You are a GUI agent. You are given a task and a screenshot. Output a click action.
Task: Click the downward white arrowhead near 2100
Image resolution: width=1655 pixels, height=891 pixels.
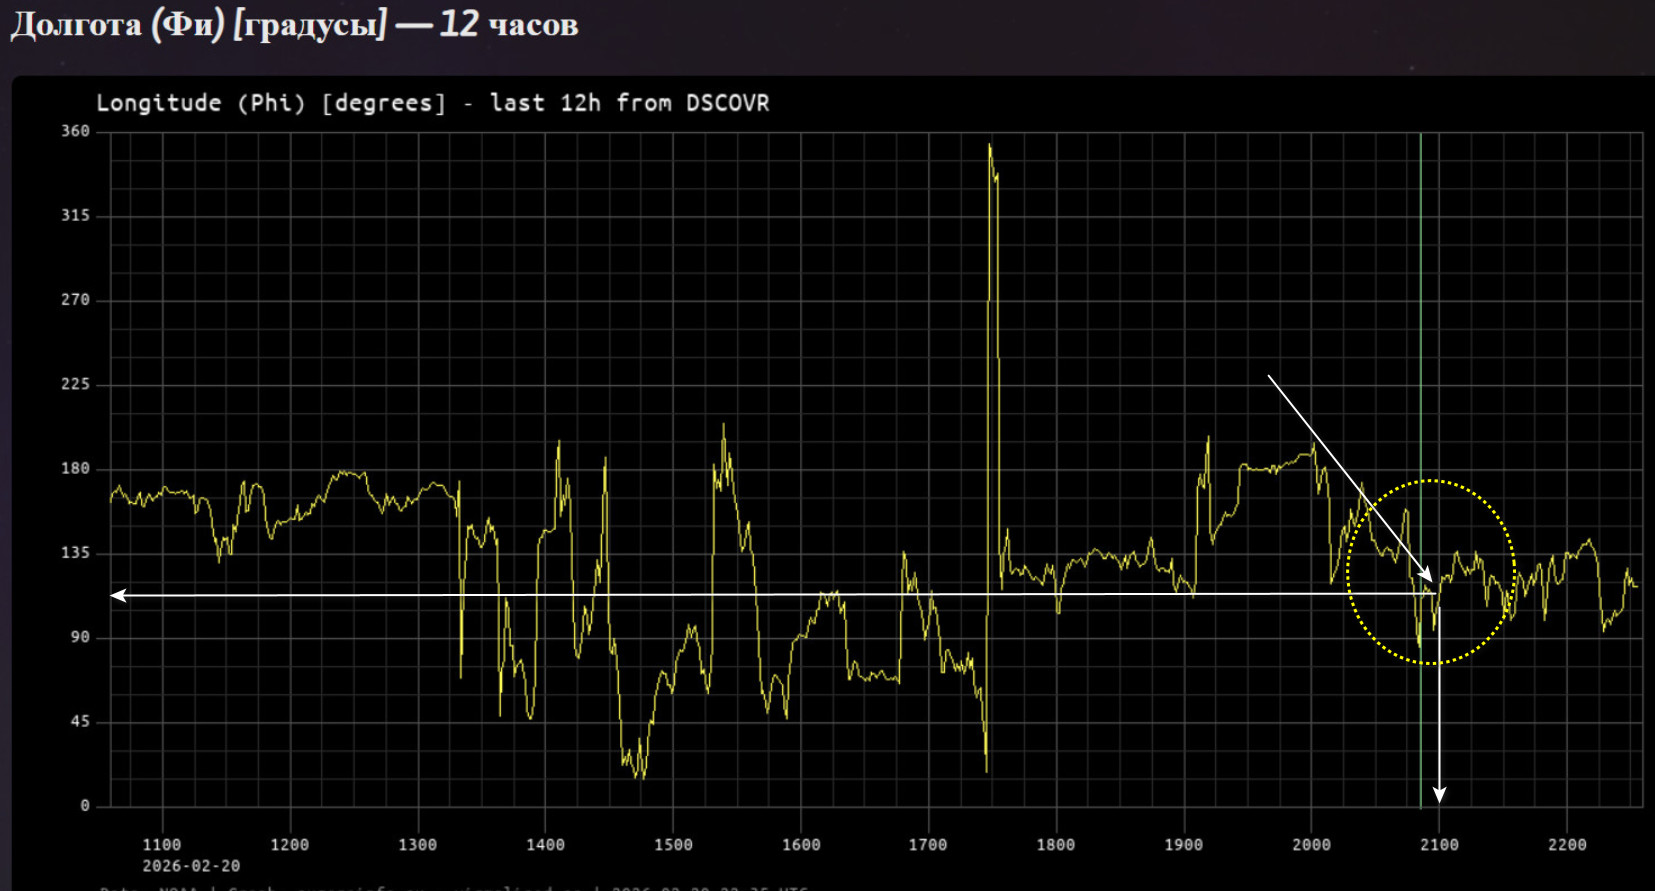coord(1439,795)
